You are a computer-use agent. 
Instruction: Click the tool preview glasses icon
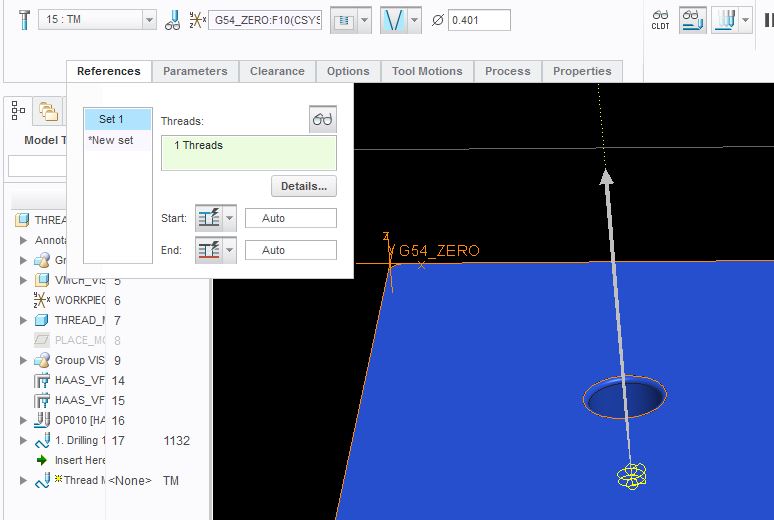(173, 20)
